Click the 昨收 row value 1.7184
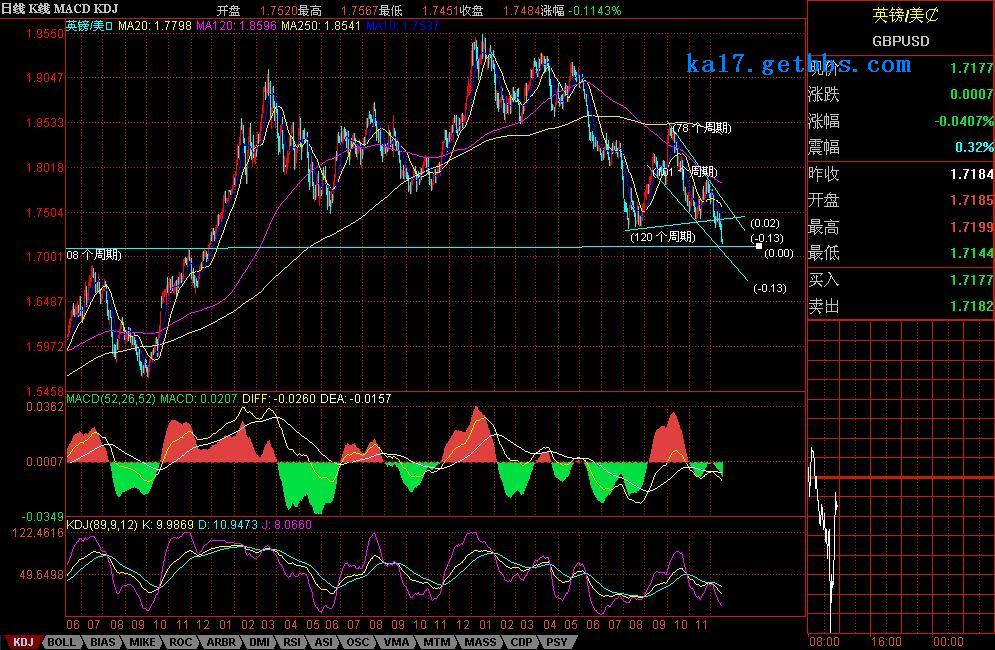The width and height of the screenshot is (995, 650). 971,174
